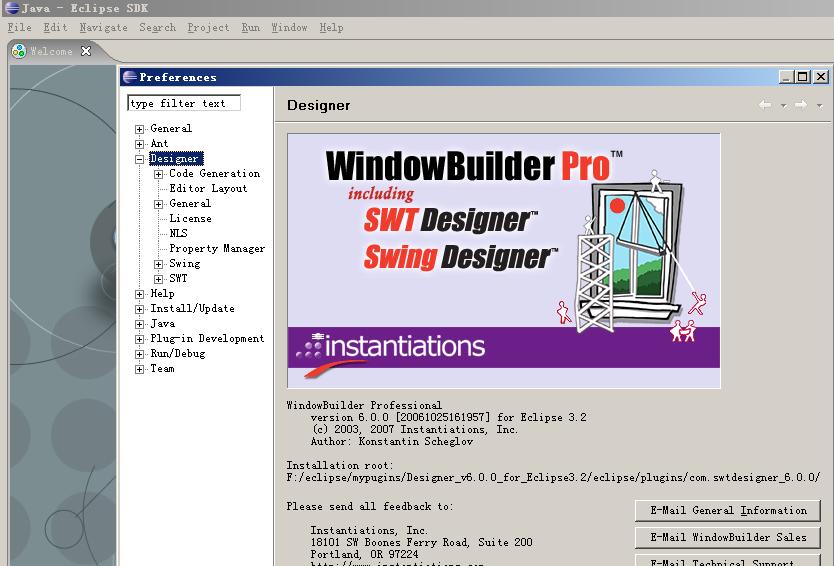834x566 pixels.
Task: Open the File menu
Action: tap(20, 27)
